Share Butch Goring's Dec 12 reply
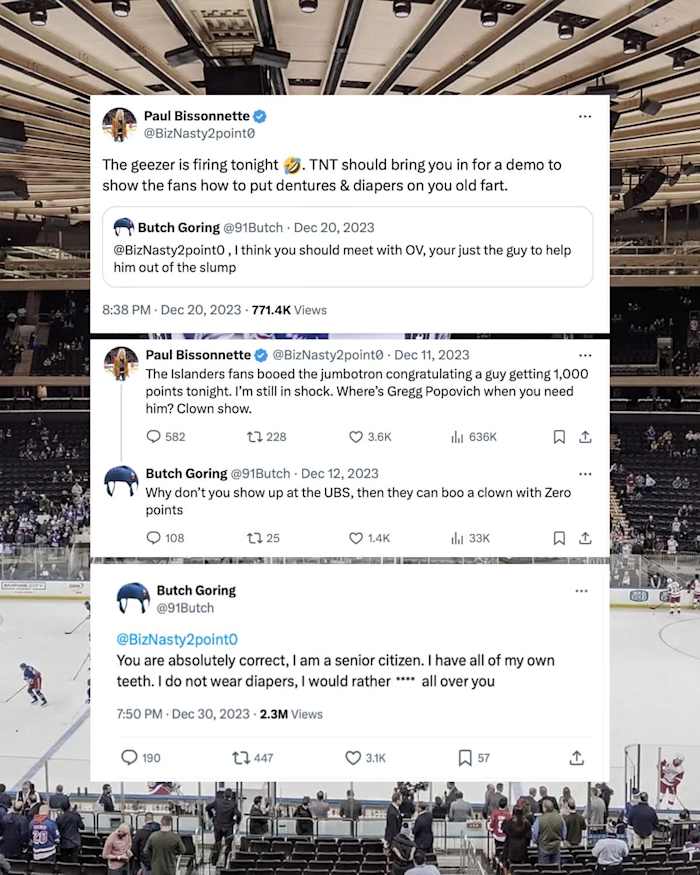The image size is (700, 875). tap(586, 538)
